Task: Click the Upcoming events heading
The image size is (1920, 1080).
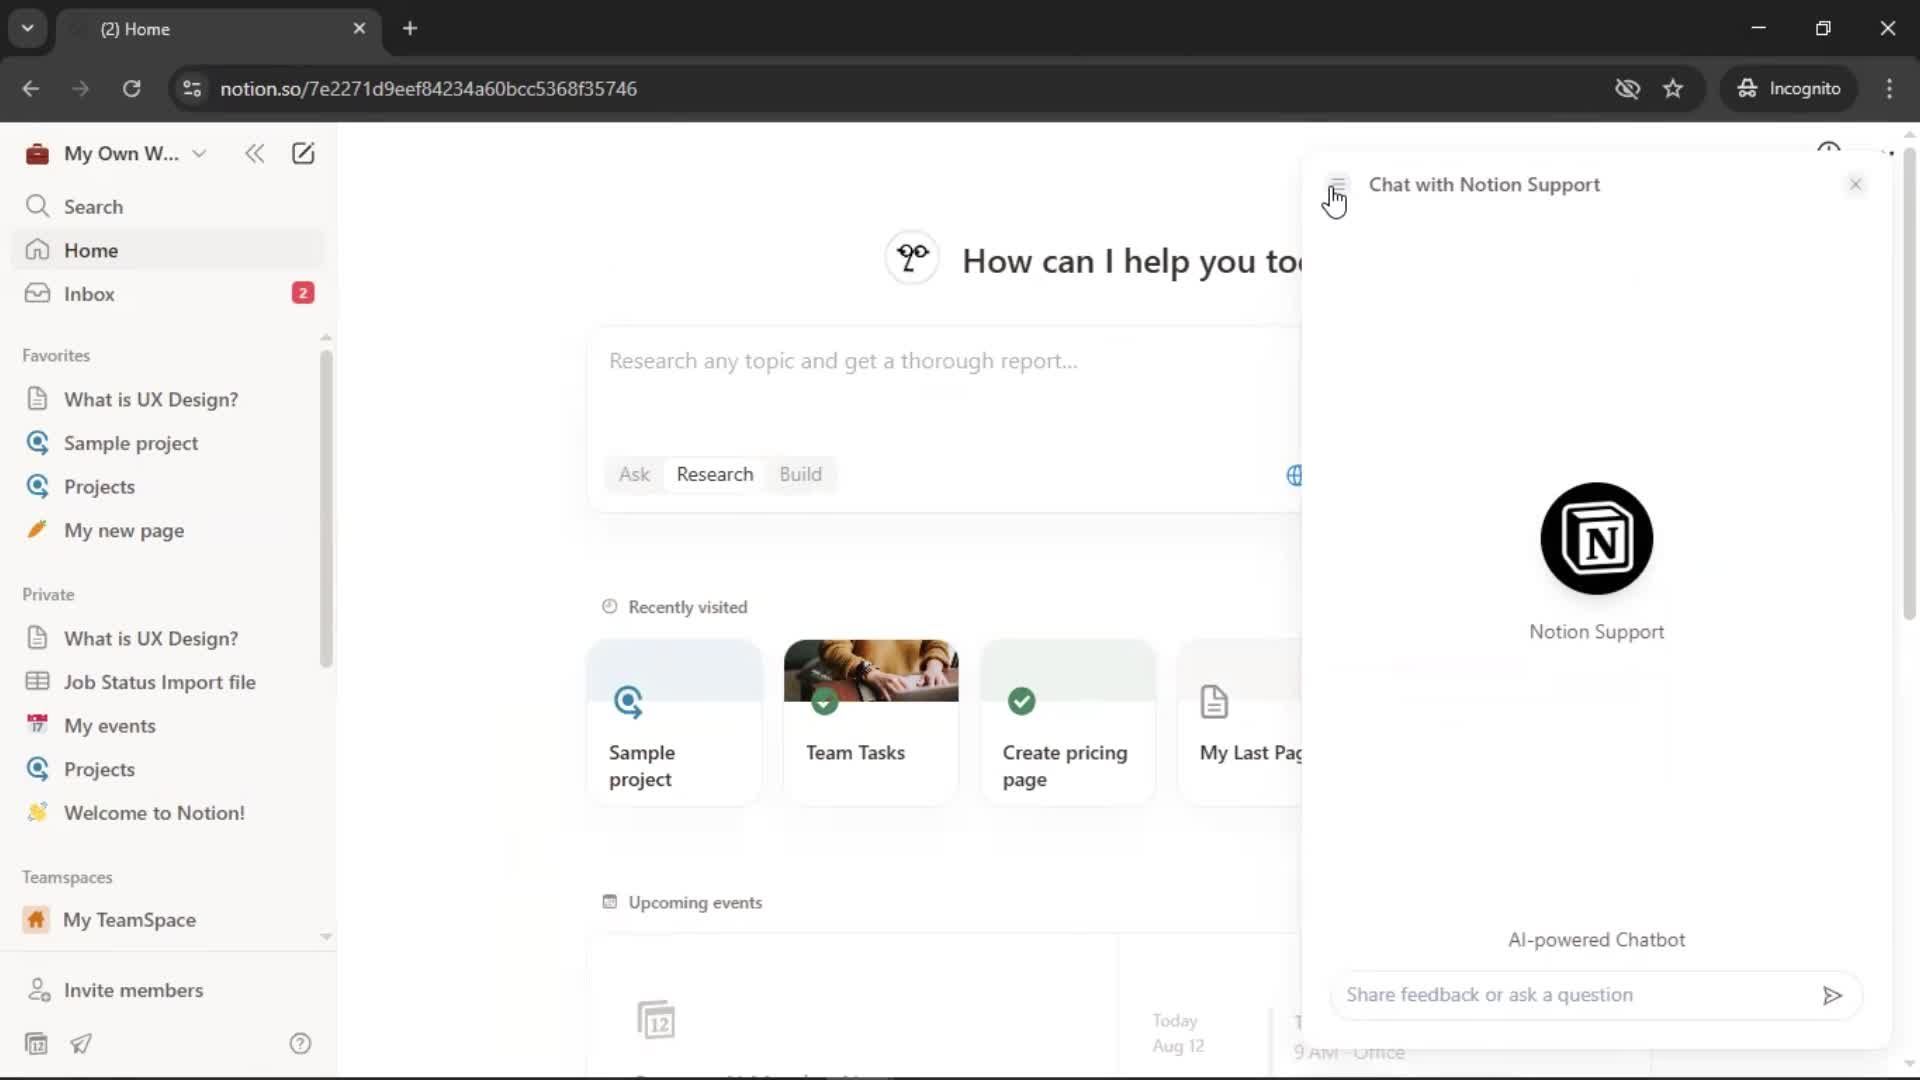Action: click(695, 902)
